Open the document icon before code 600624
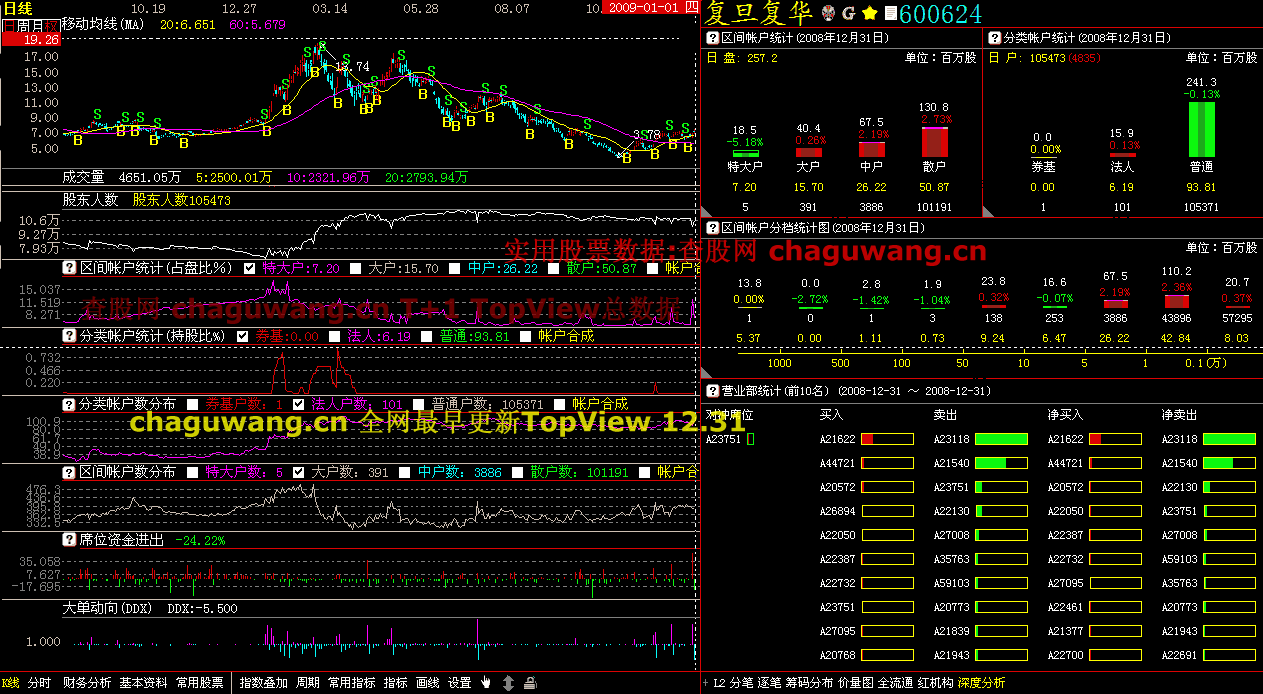Screen dimensions: 1263x694 890,13
